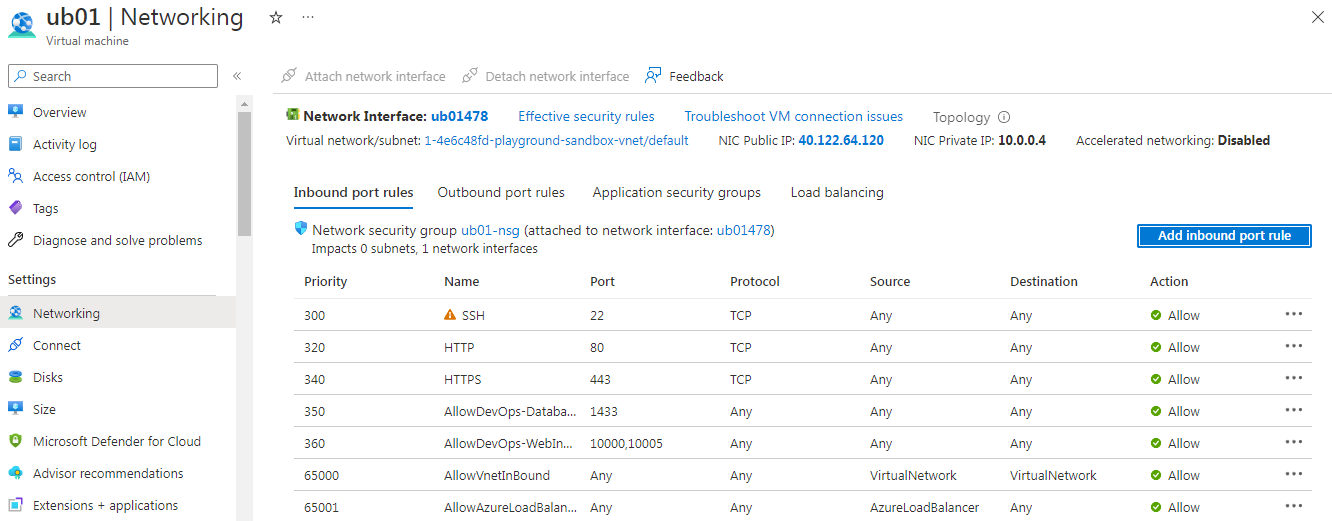Open the Effective security rules link
The height and width of the screenshot is (521, 1332).
[x=586, y=117]
